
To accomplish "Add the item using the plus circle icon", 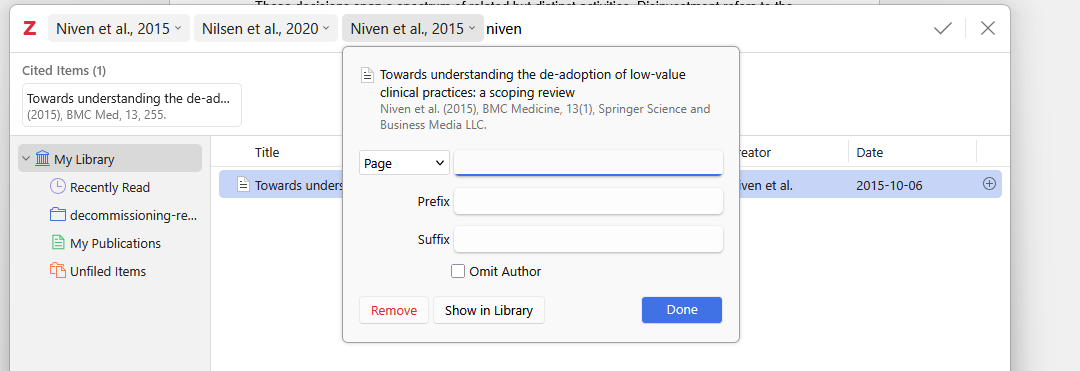I will click(x=989, y=184).
